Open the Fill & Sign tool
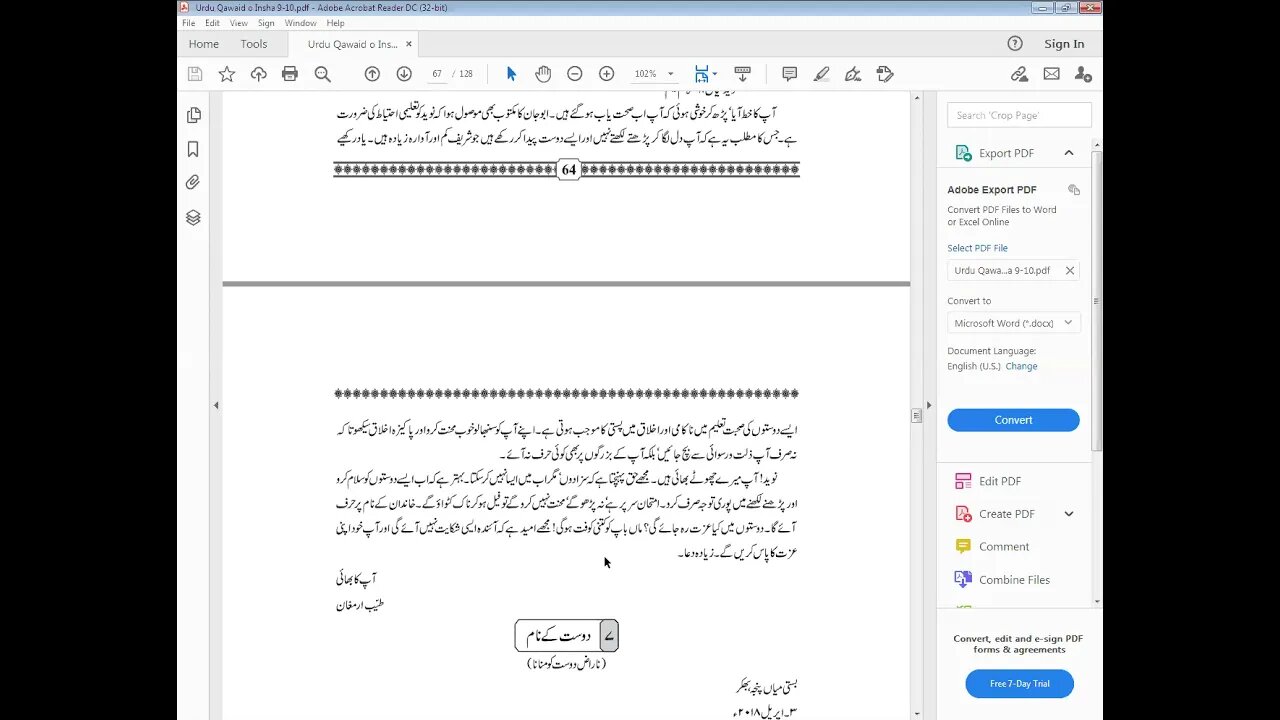The width and height of the screenshot is (1280, 720). pos(853,74)
